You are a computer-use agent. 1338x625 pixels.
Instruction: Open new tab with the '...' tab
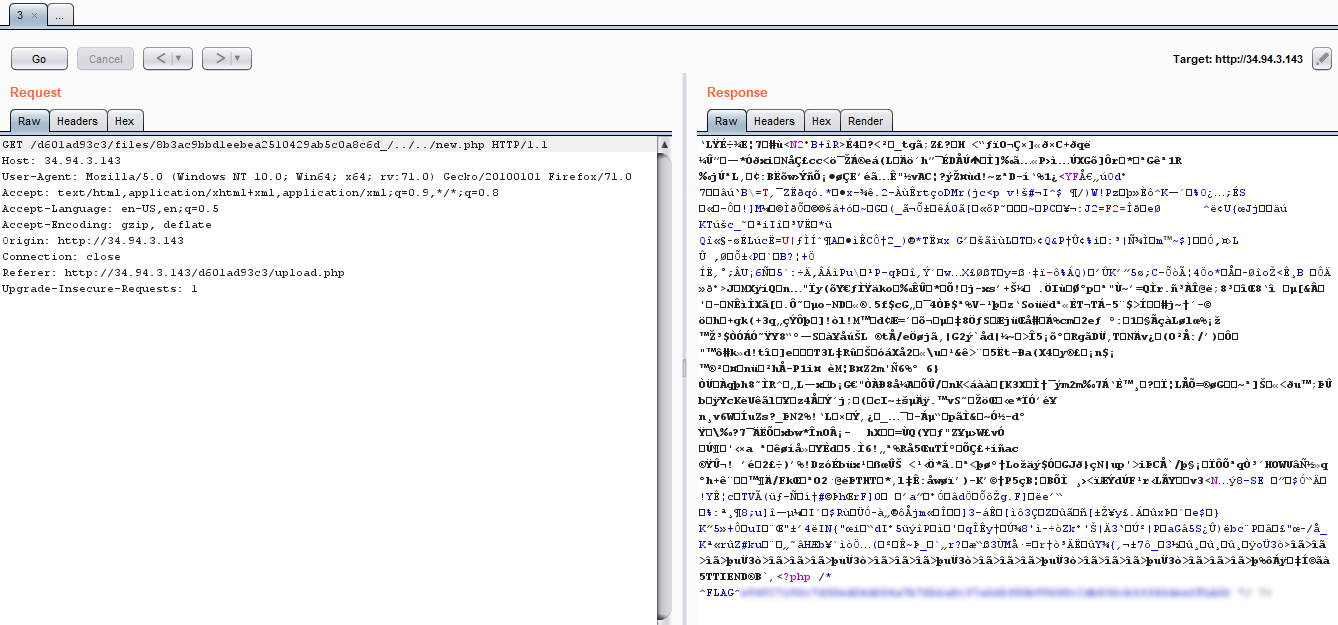click(59, 16)
